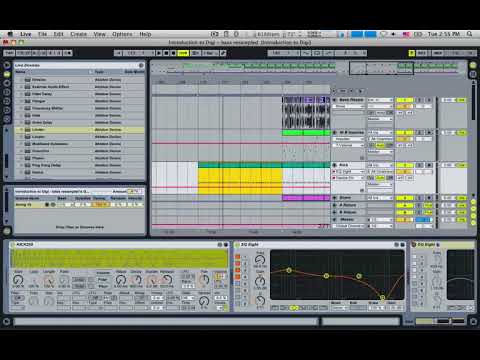480x360 pixels.
Task: Expand the Erosion device folder
Action: [x=22, y=80]
